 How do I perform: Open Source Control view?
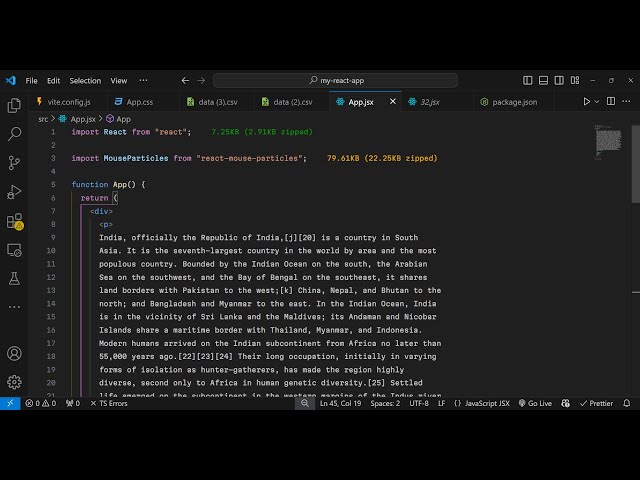[x=14, y=163]
